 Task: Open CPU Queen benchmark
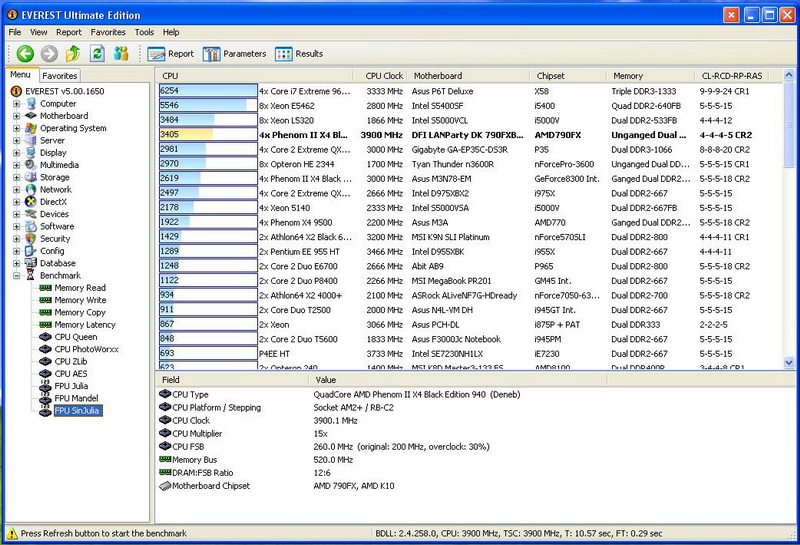tap(76, 337)
